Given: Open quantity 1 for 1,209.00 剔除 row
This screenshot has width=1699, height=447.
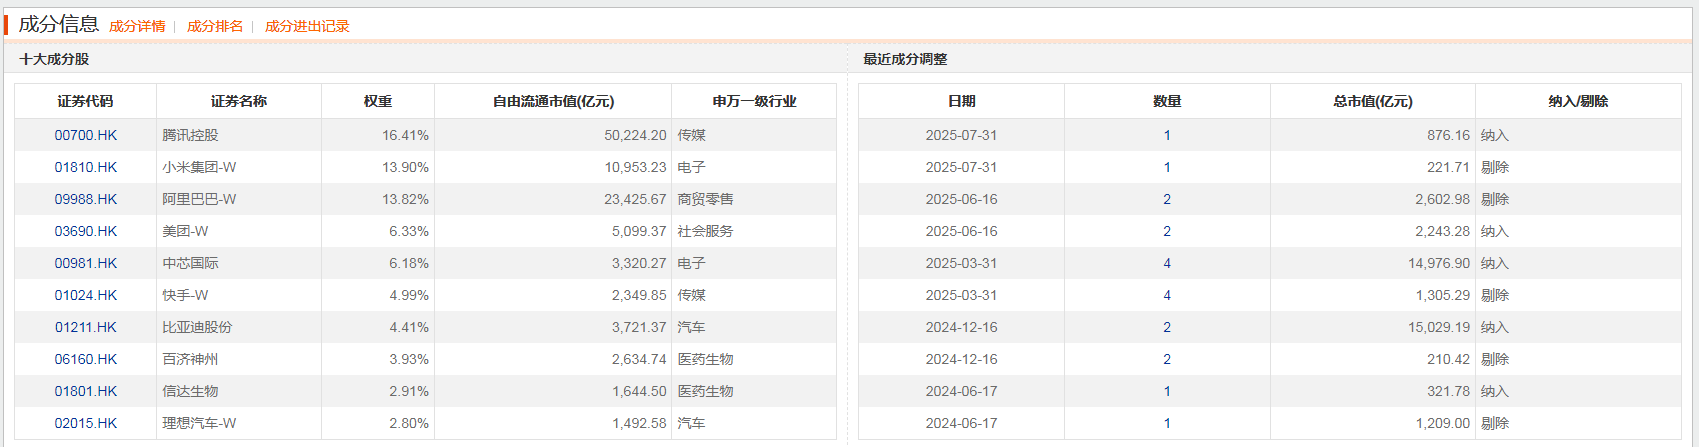Looking at the screenshot, I should (x=1167, y=423).
